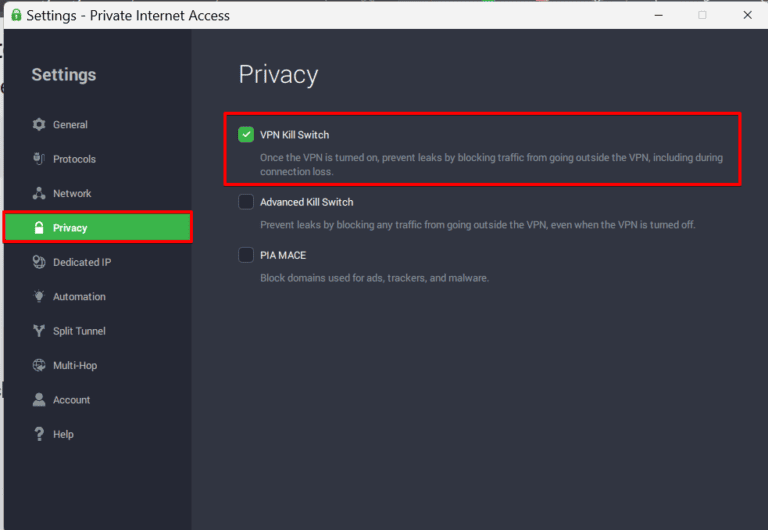Click the General gear icon
Viewport: 768px width, 530px height.
click(x=39, y=124)
